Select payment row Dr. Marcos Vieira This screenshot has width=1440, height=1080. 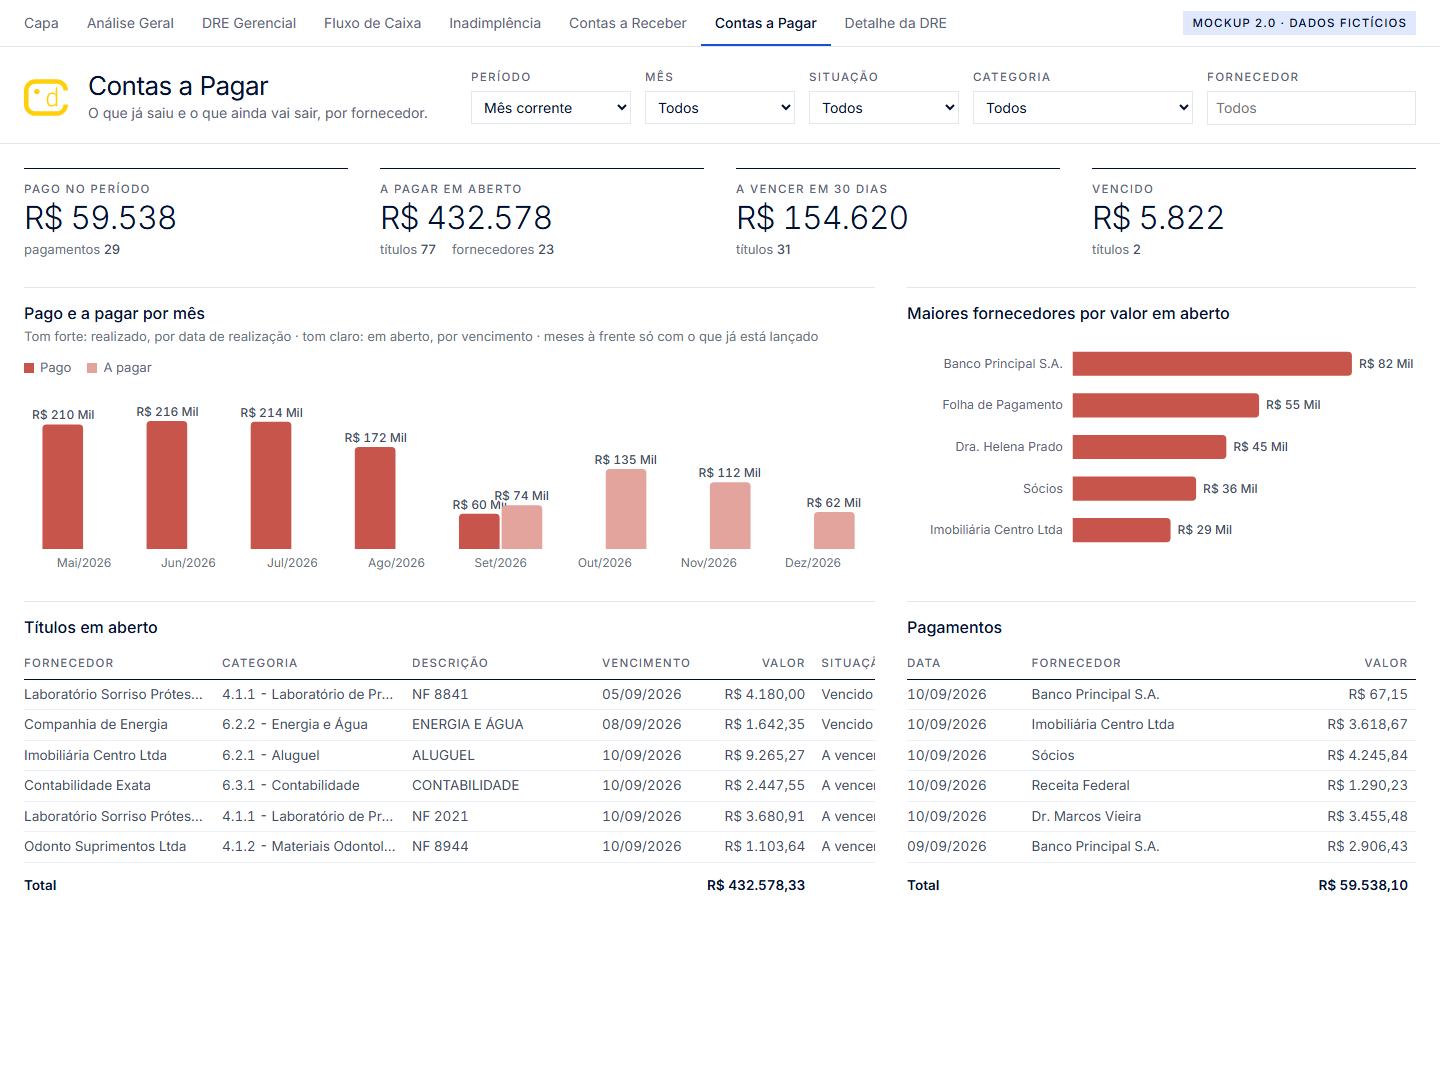(1161, 816)
